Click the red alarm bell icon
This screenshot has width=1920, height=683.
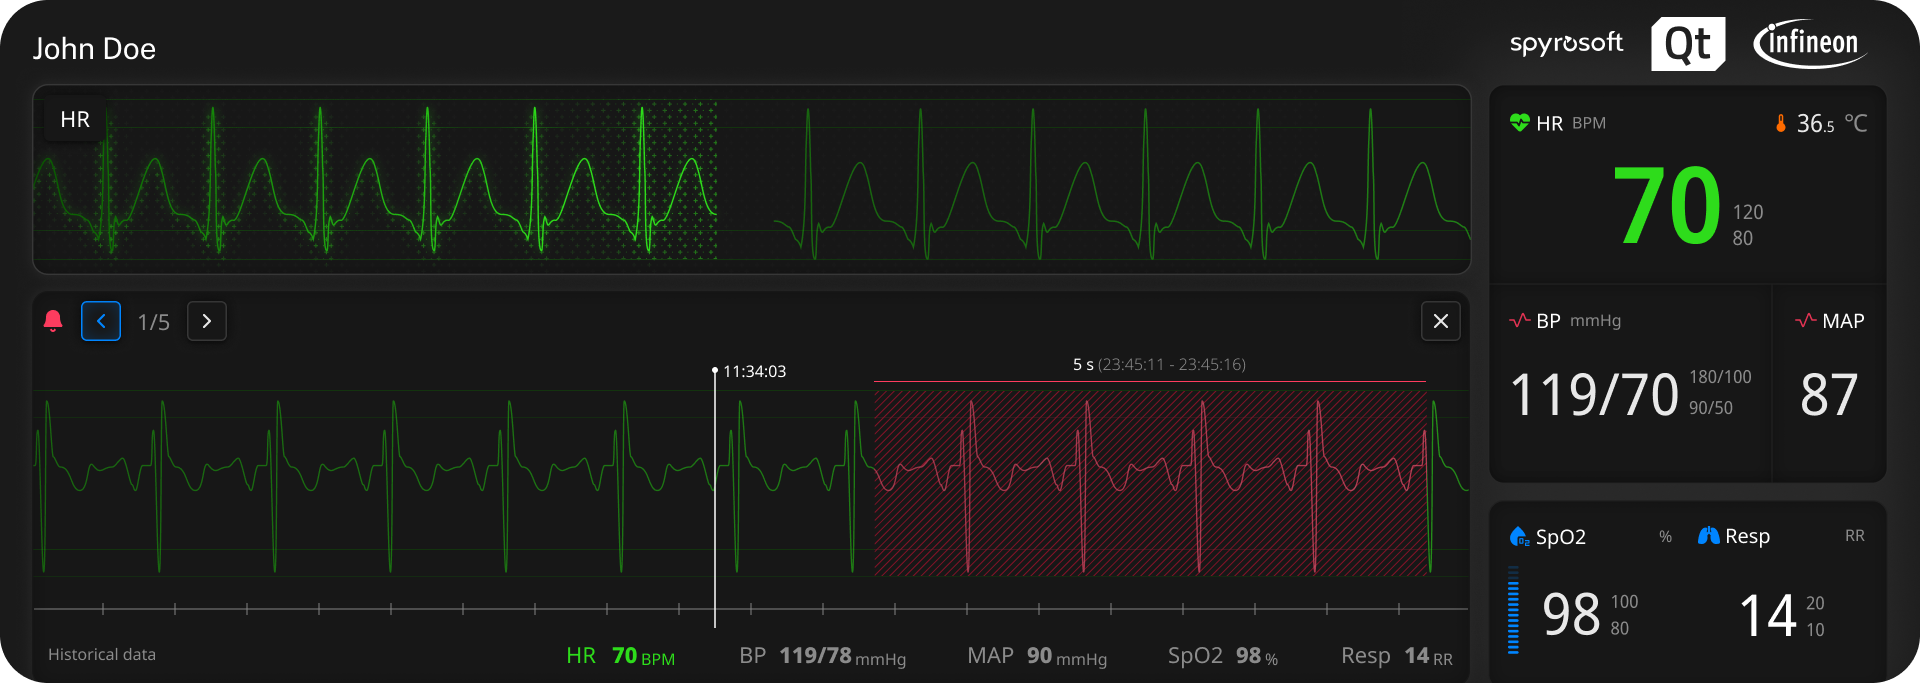point(53,321)
